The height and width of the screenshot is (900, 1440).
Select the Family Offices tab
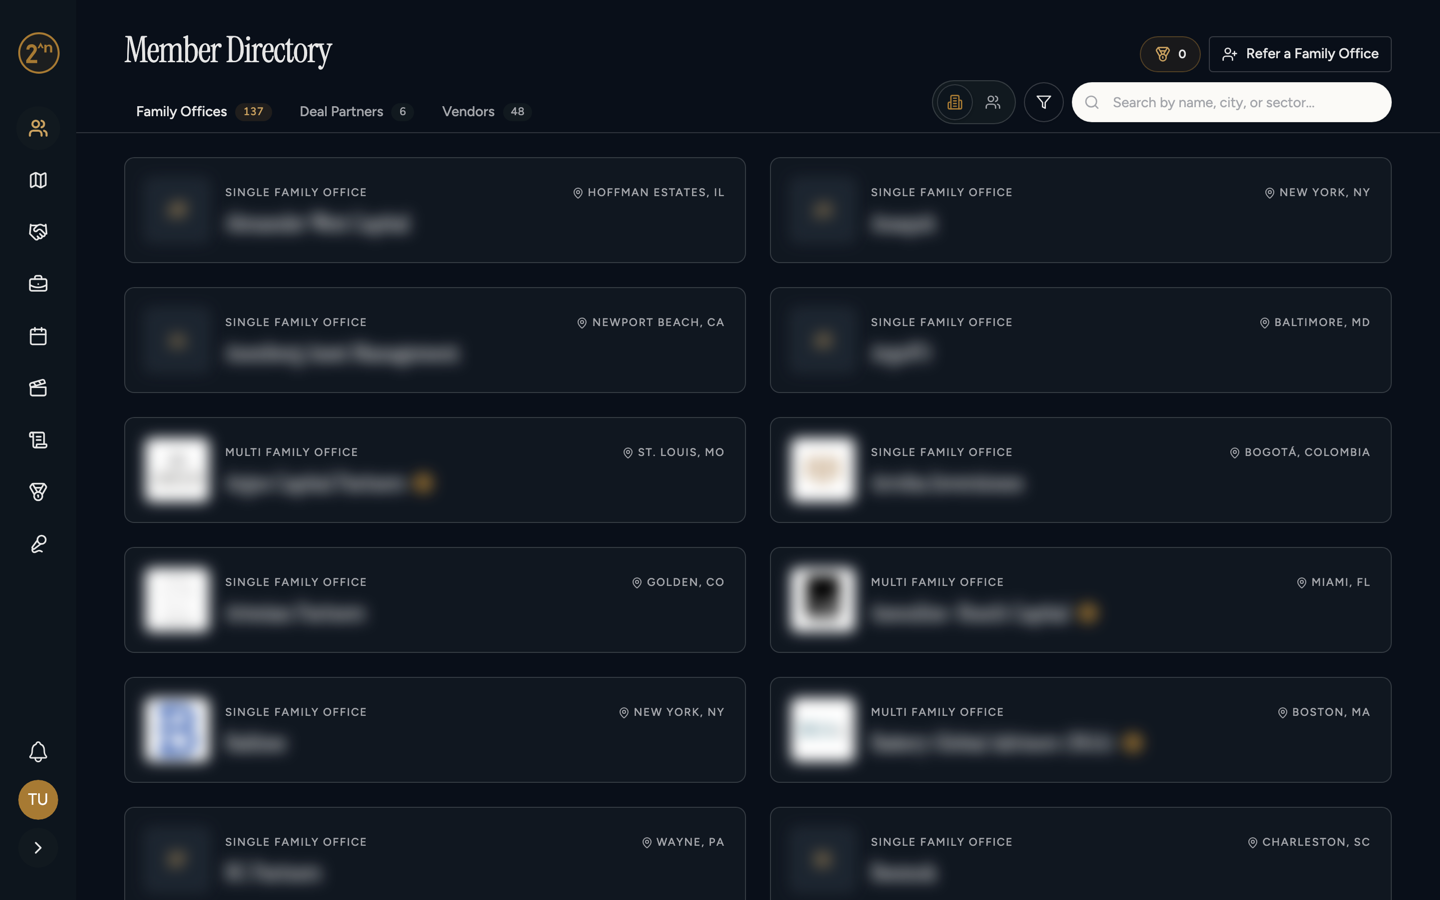click(x=203, y=111)
